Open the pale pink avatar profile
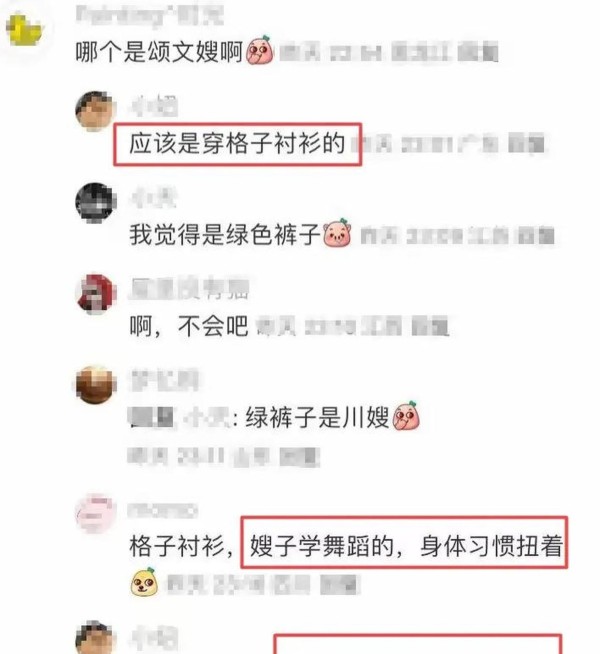Image resolution: width=600 pixels, height=654 pixels. pos(95,513)
